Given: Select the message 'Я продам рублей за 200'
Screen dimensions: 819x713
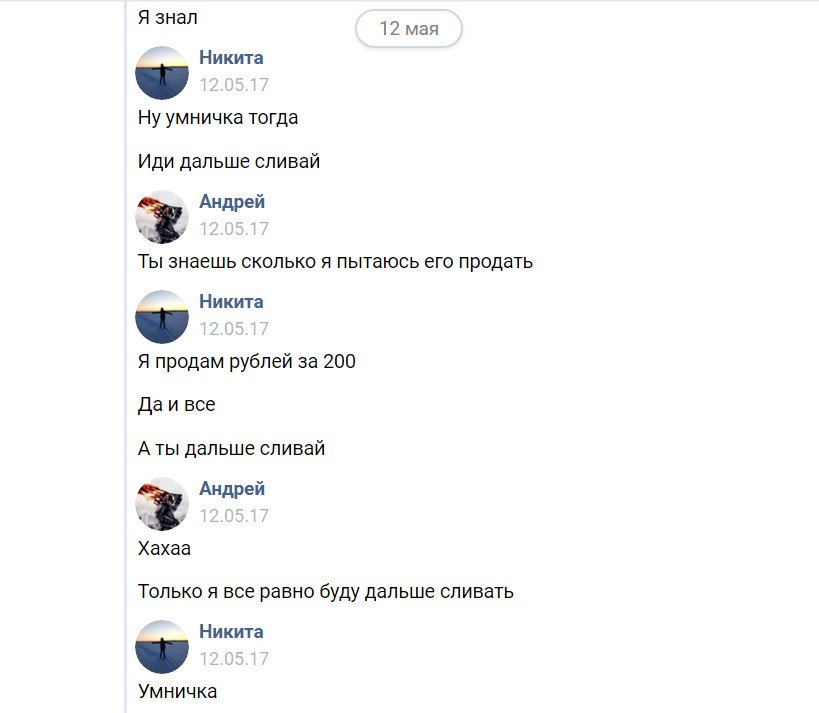Looking at the screenshot, I should coord(247,361).
